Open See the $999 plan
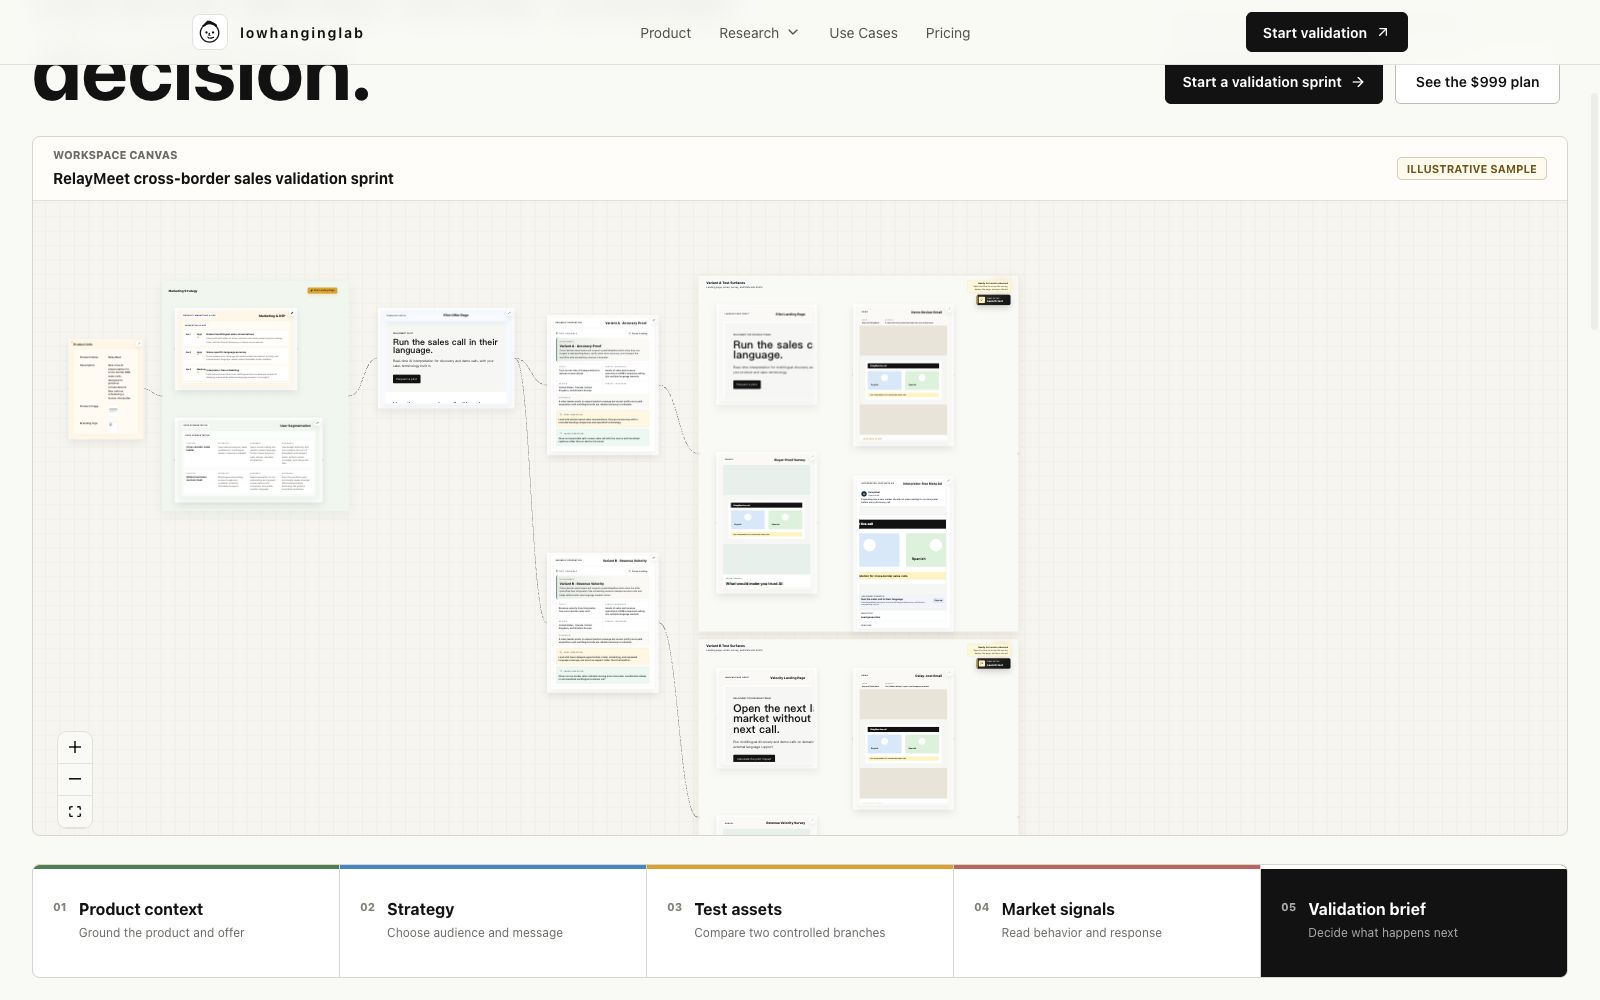 pyautogui.click(x=1477, y=82)
